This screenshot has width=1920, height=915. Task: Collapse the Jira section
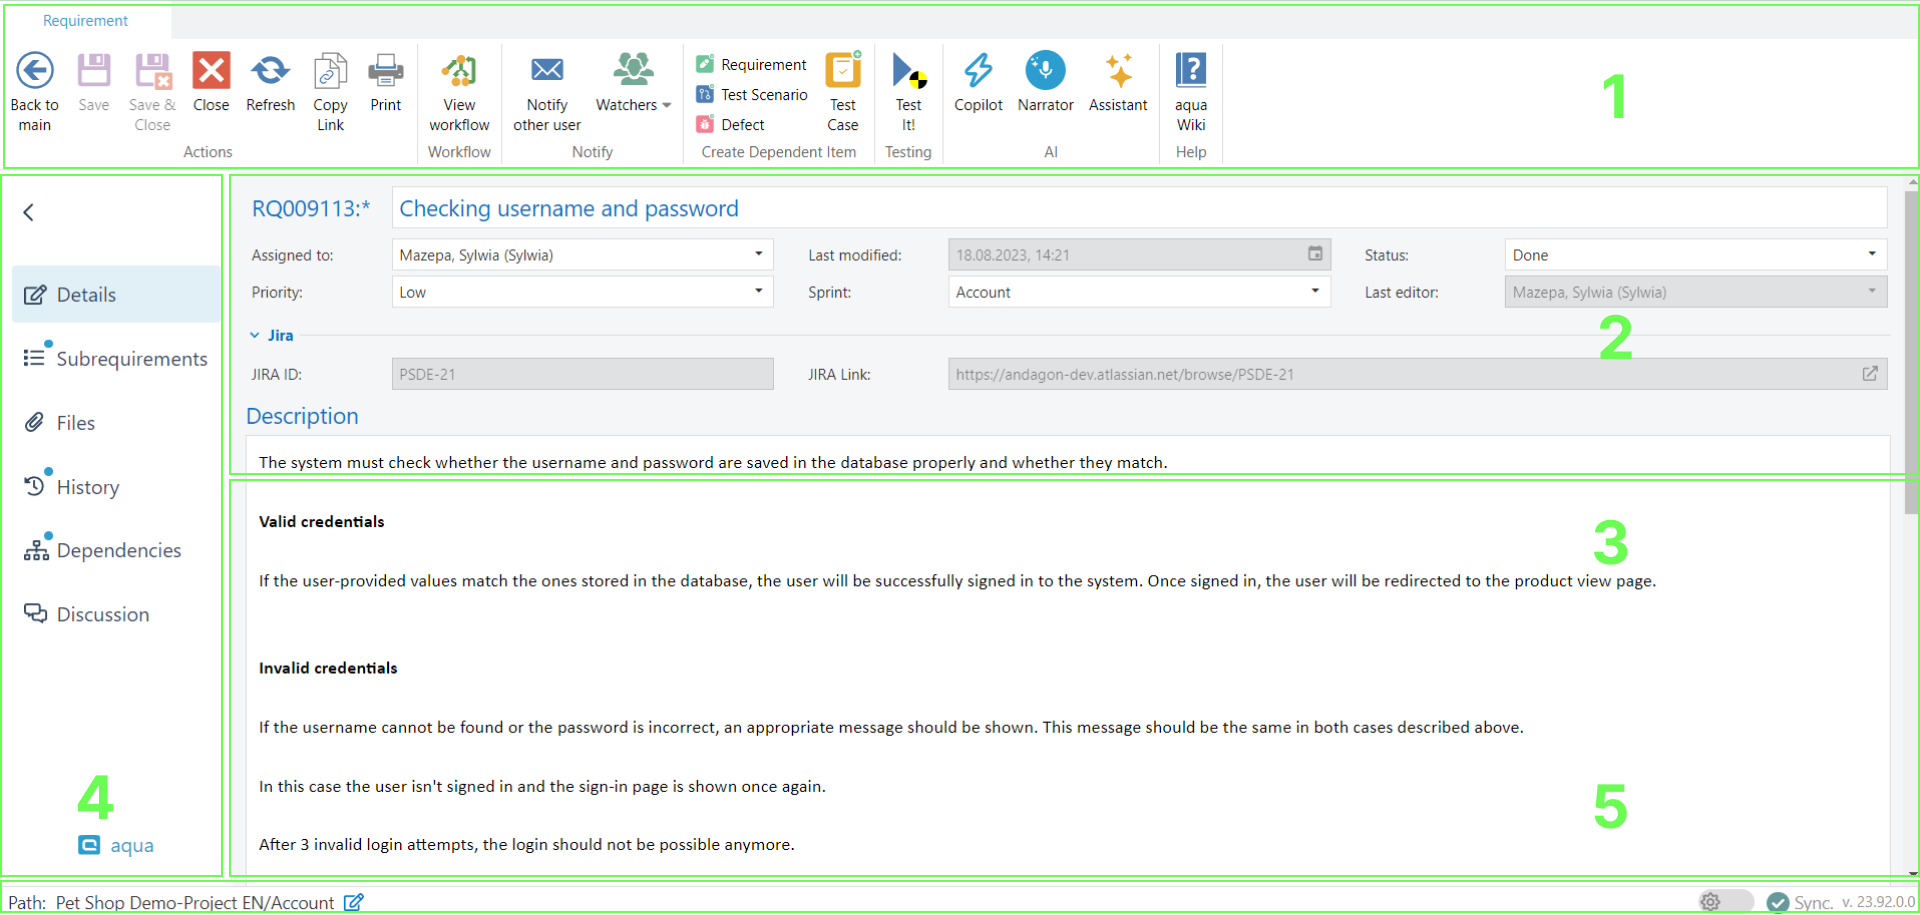click(255, 336)
